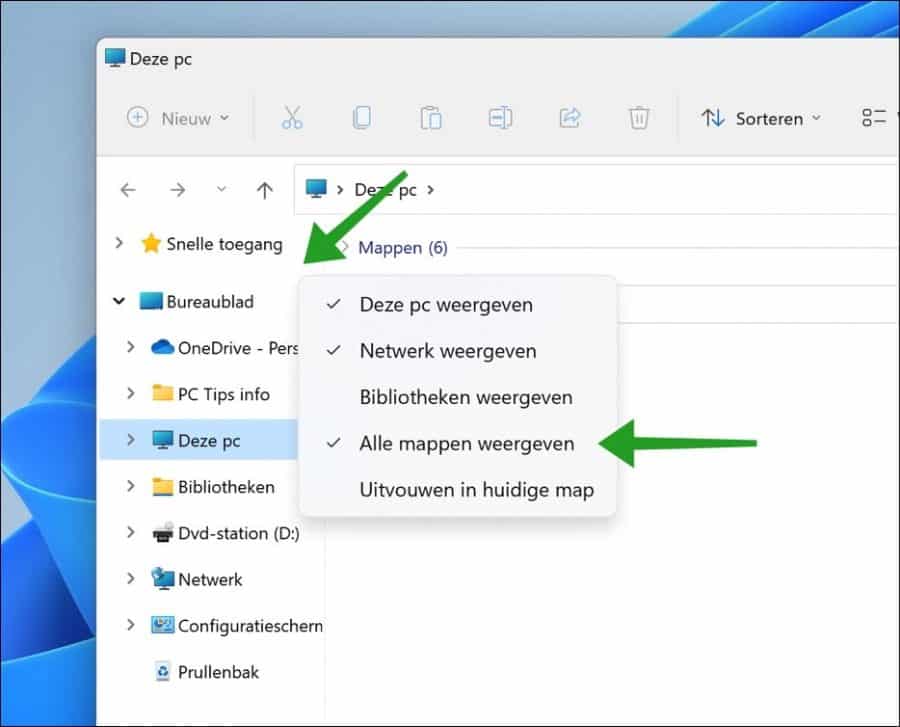Uncheck Deze pc weergeven option
900x727 pixels.
click(446, 305)
